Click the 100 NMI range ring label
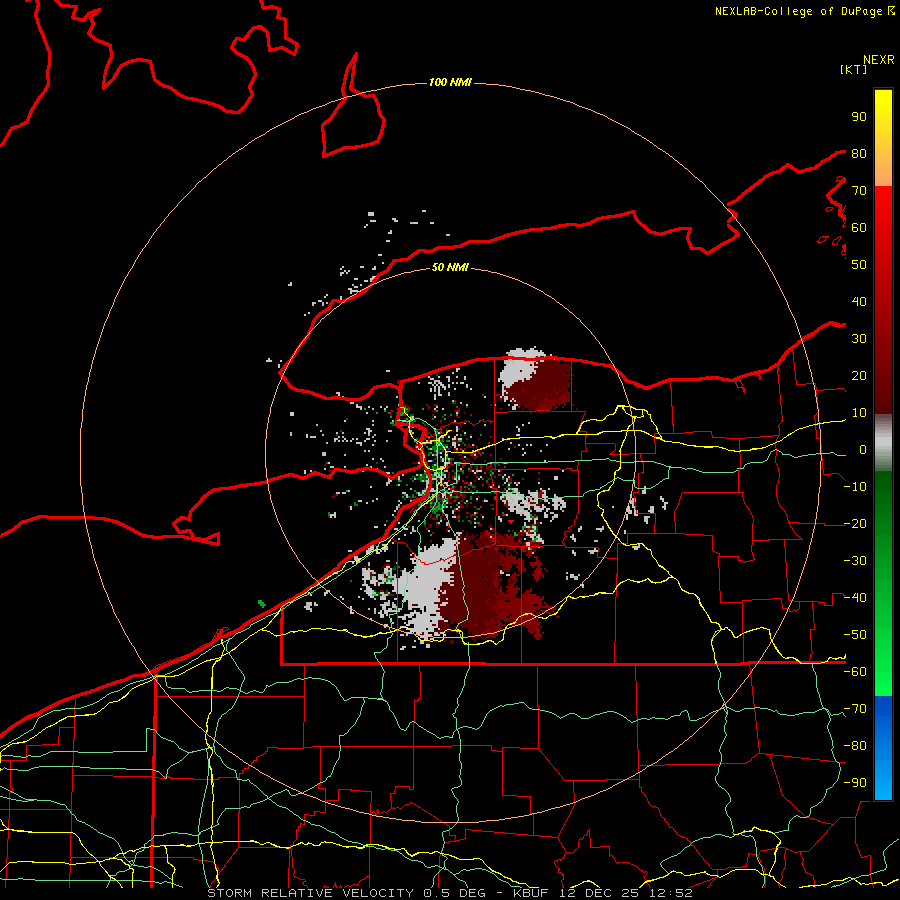The width and height of the screenshot is (900, 900). tap(450, 83)
